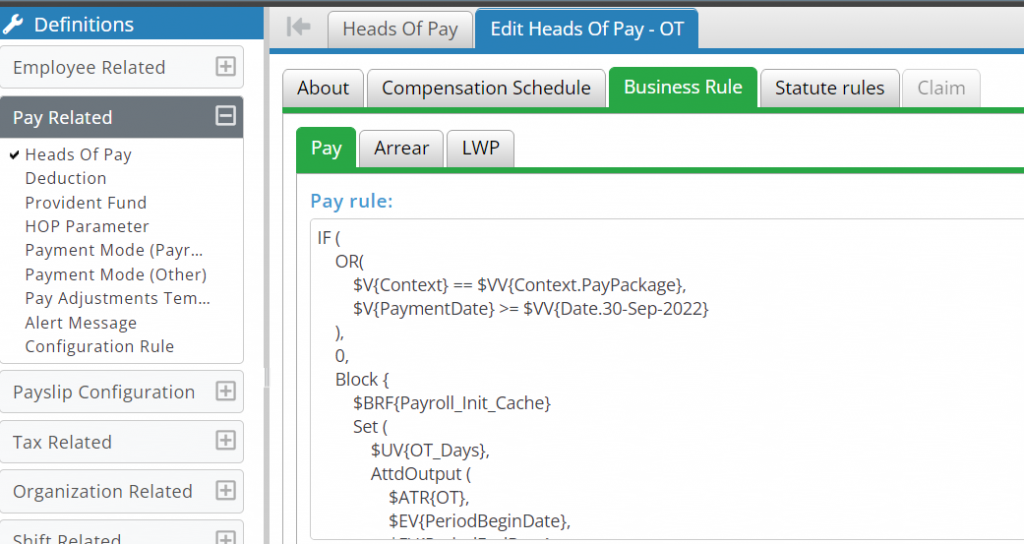Switch to the Arrear sub-tab

(401, 149)
